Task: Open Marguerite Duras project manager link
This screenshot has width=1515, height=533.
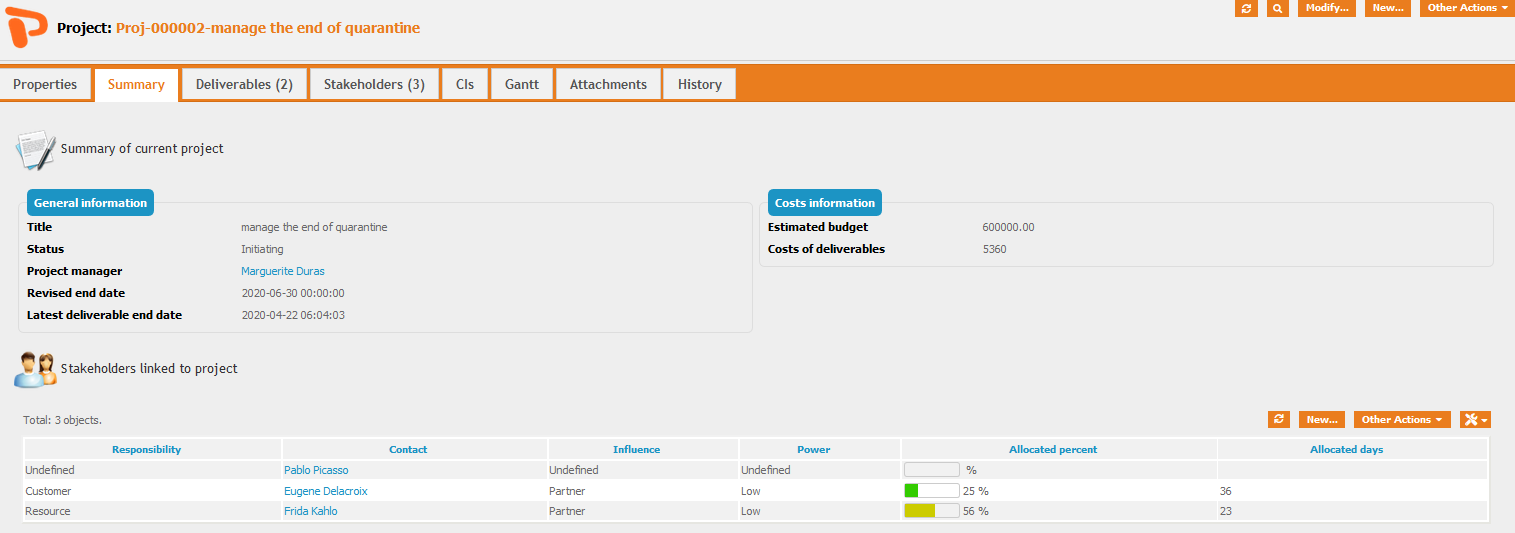Action: [x=283, y=272]
